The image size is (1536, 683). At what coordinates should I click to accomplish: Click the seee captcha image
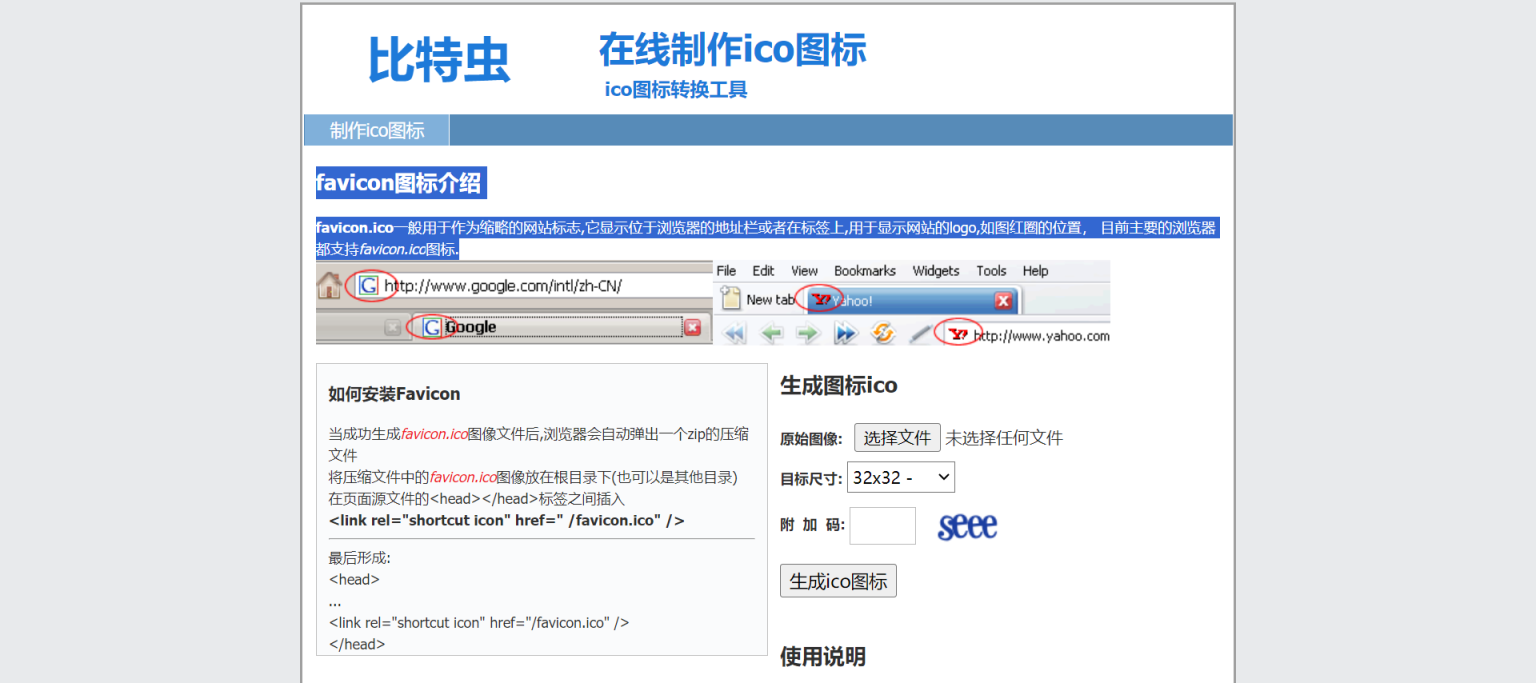coord(966,525)
